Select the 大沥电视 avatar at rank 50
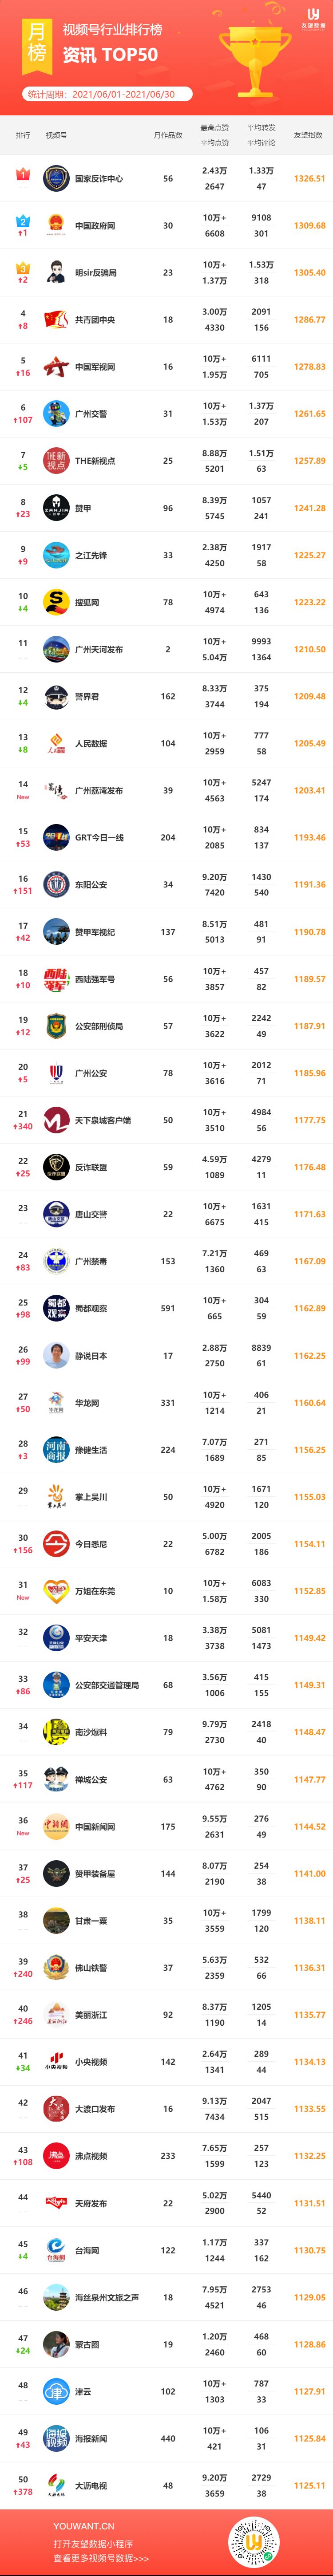 click(x=56, y=2485)
